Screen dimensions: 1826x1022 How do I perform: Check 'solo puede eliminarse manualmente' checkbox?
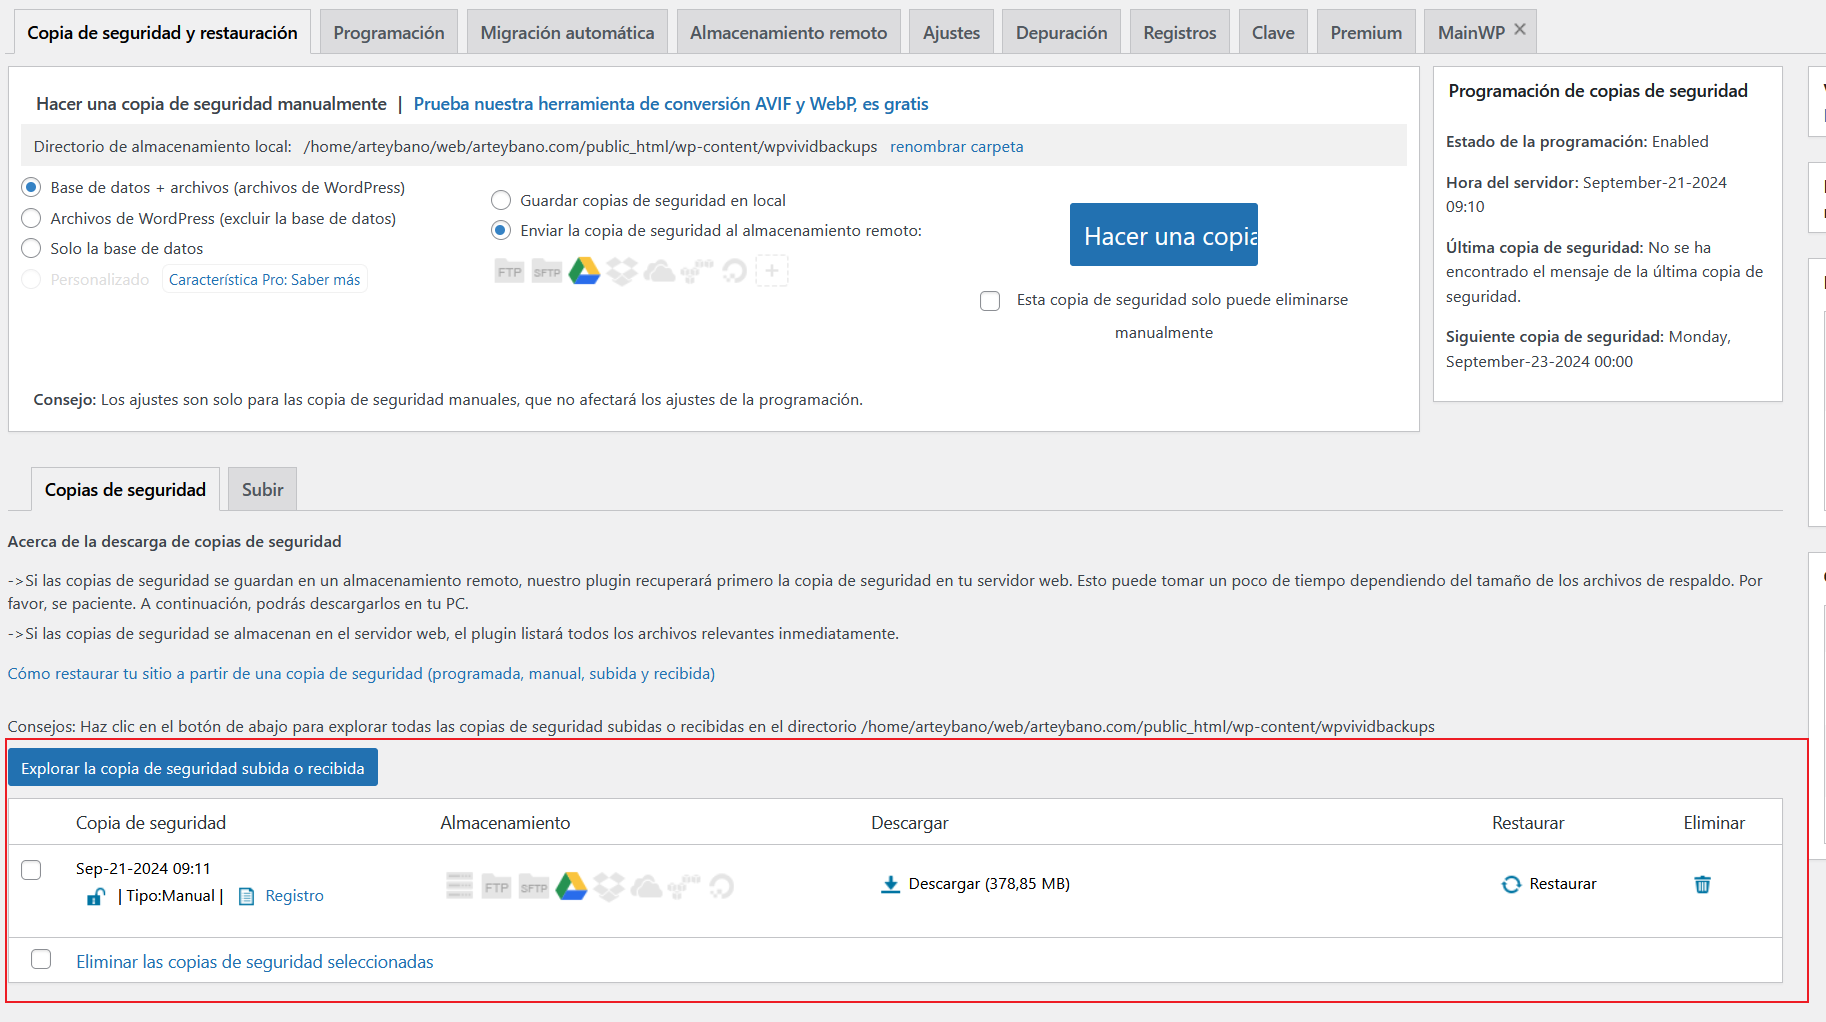pos(990,301)
